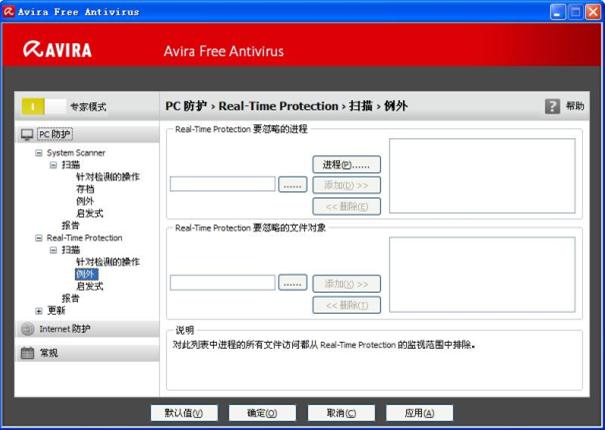Expand the 更新 tree node
The width and height of the screenshot is (605, 430).
pyautogui.click(x=39, y=311)
